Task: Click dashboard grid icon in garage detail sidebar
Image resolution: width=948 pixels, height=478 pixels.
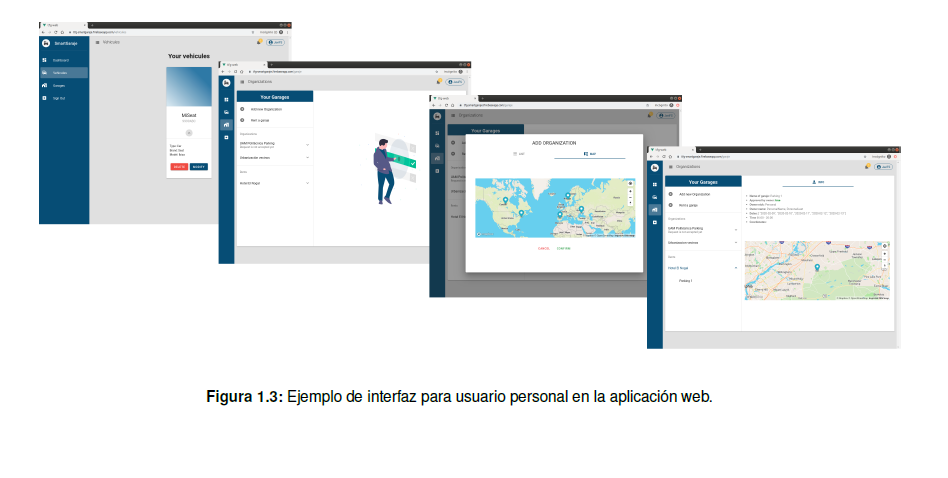Action: tap(655, 184)
